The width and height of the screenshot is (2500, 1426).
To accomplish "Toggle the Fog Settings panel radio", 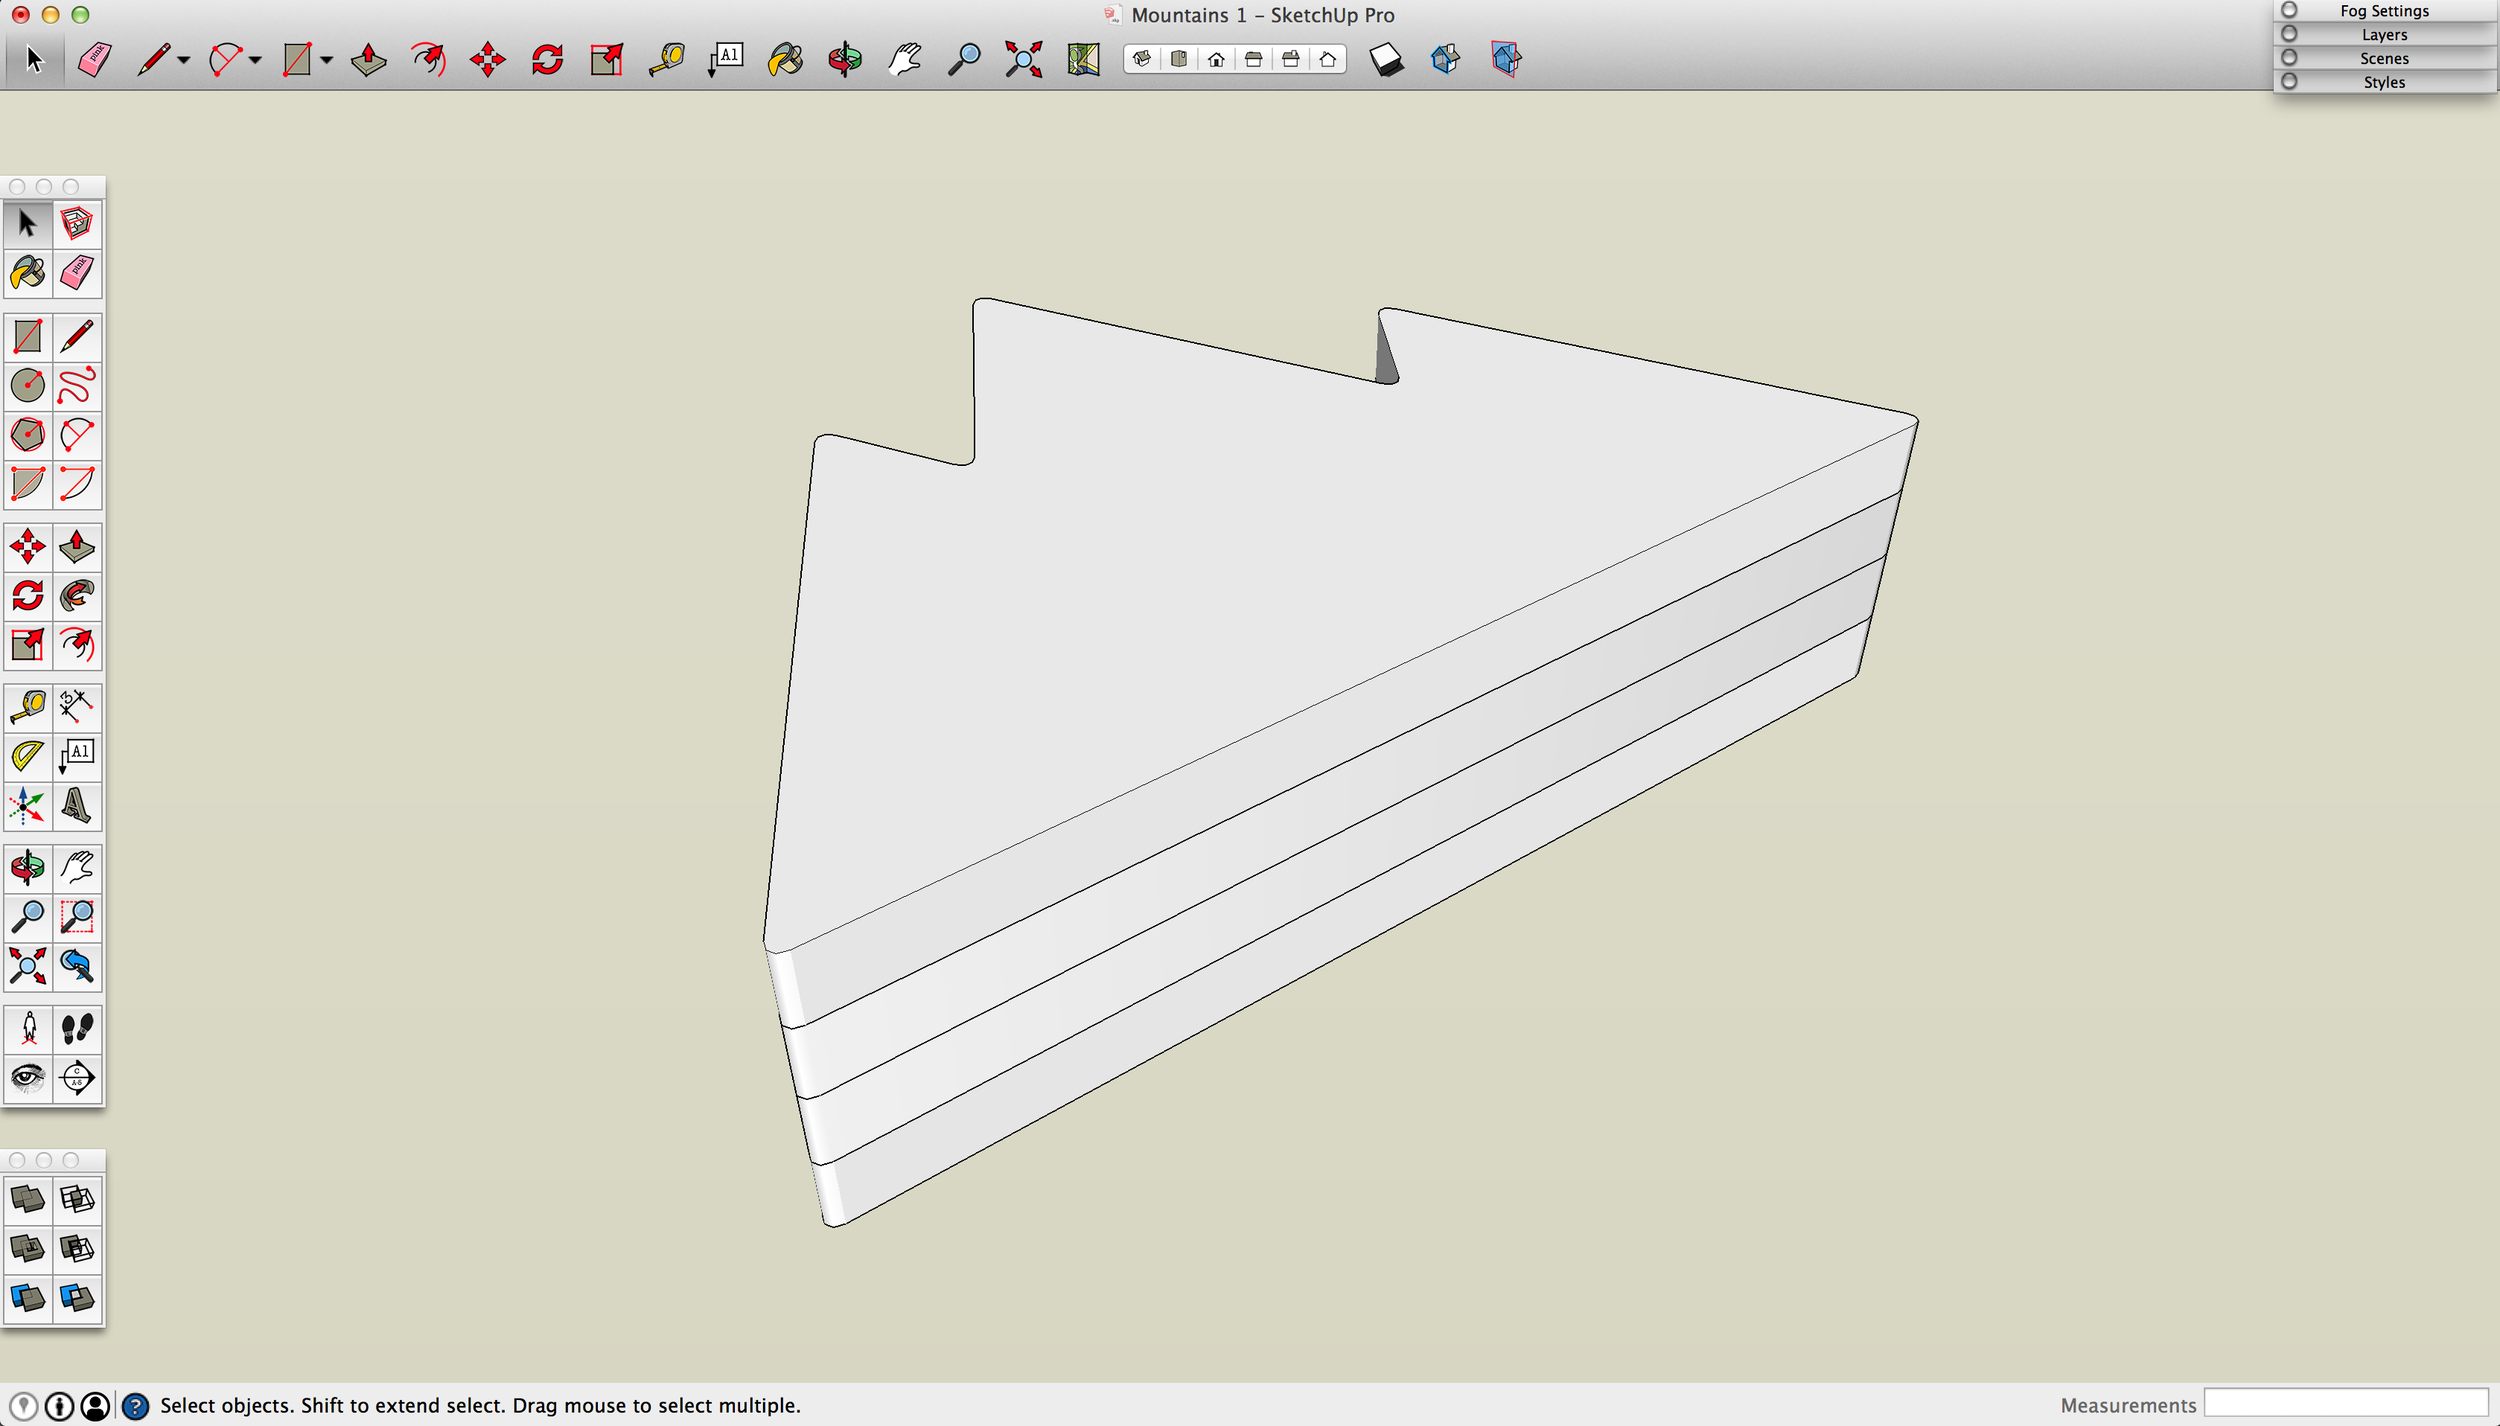I will (x=2289, y=10).
